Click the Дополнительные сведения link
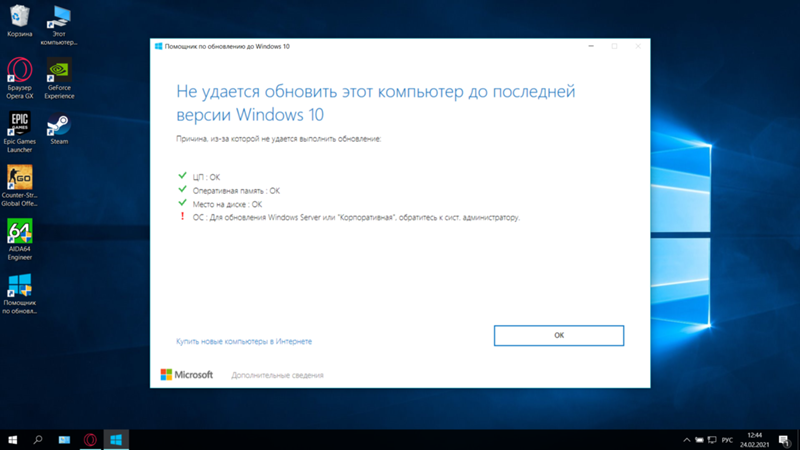 (277, 375)
